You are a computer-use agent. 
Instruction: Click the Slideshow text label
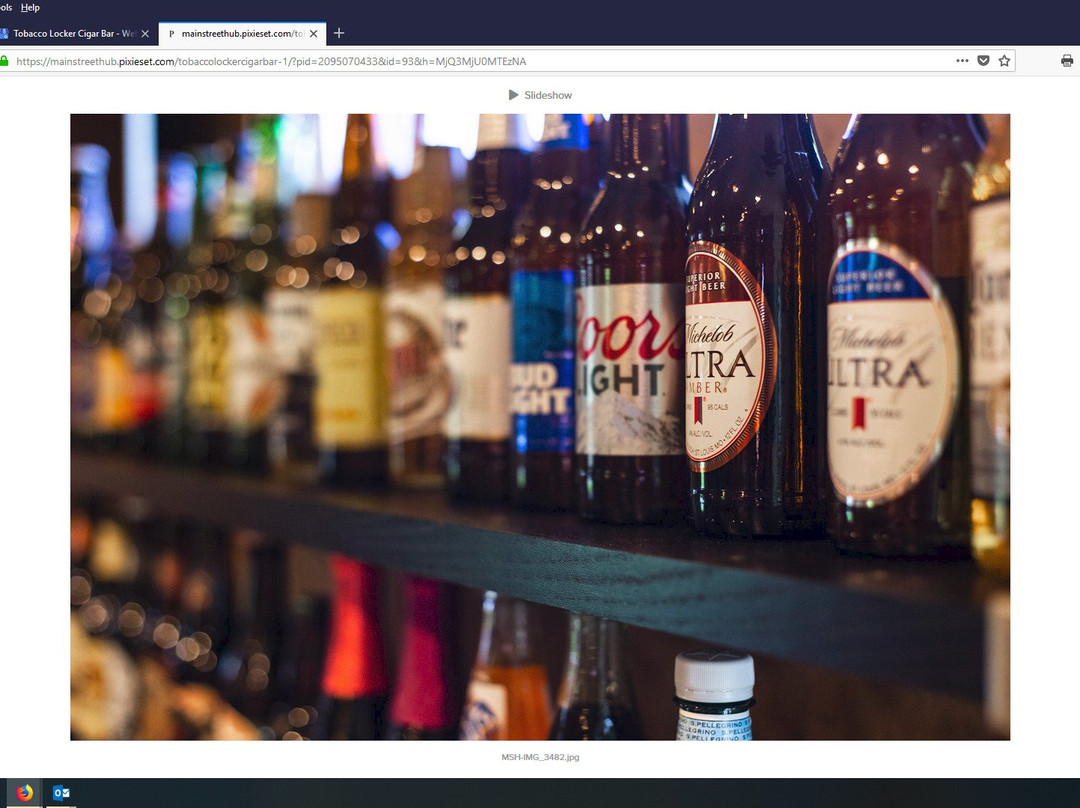tap(548, 95)
